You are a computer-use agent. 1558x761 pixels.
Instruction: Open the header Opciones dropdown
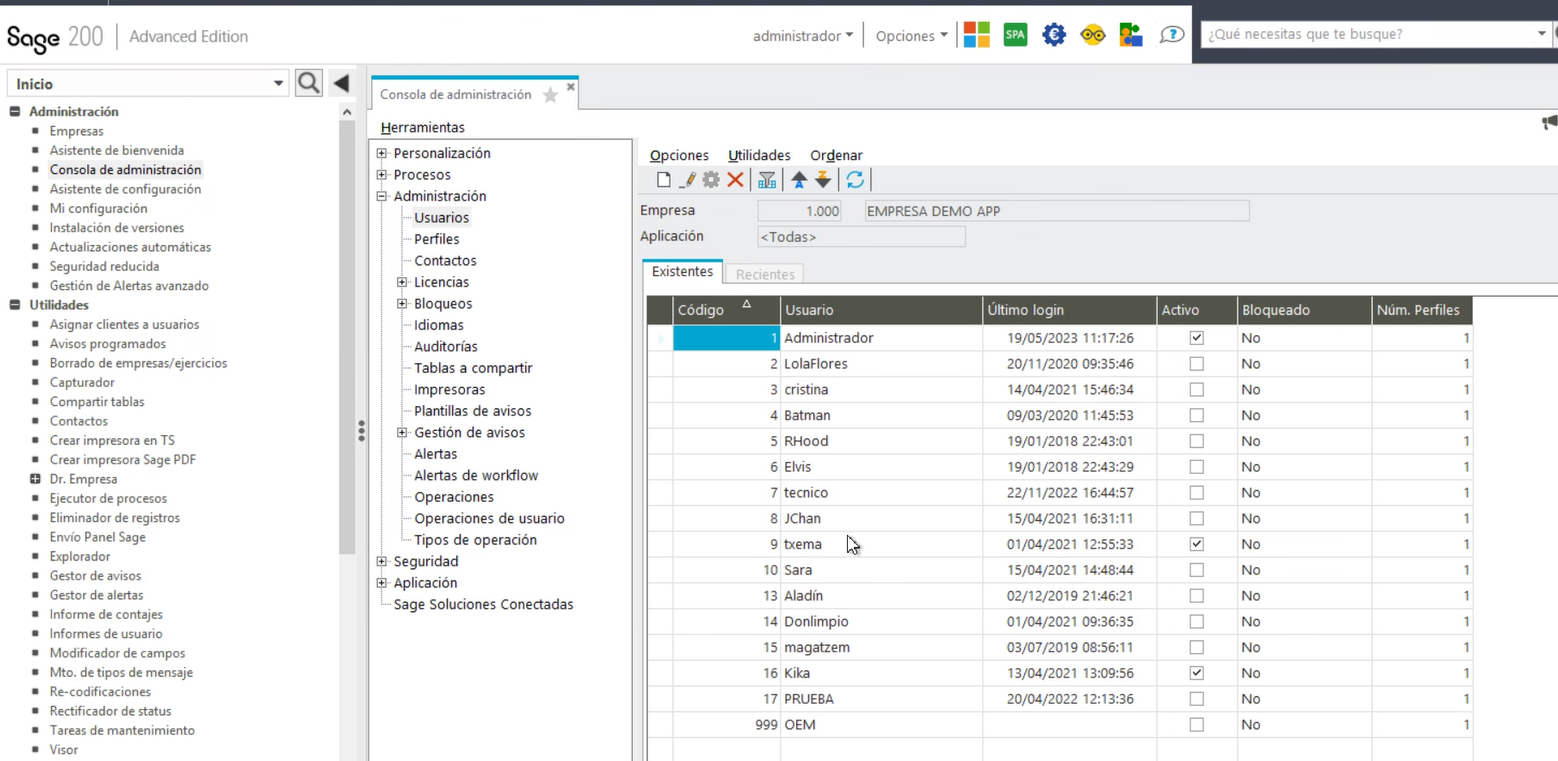[911, 36]
